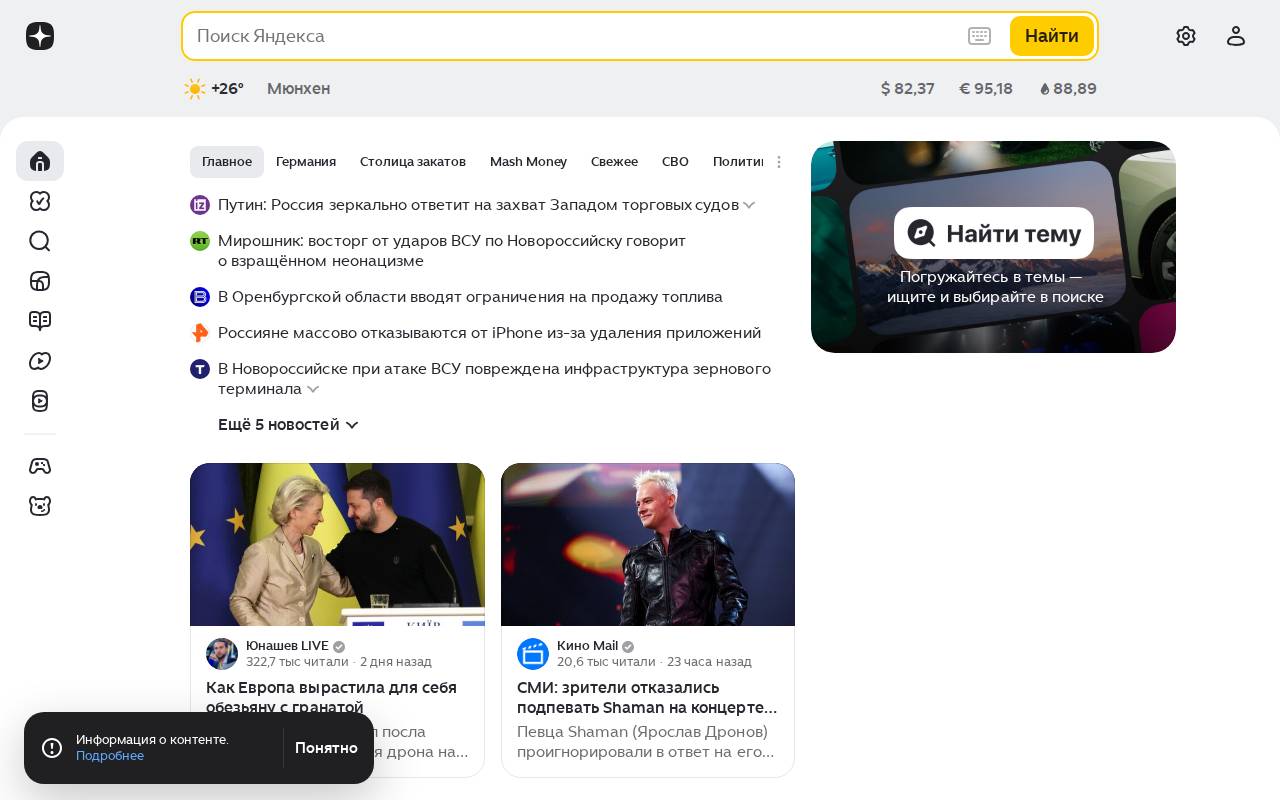Open the sun weather icon
The height and width of the screenshot is (800, 1280).
point(194,89)
